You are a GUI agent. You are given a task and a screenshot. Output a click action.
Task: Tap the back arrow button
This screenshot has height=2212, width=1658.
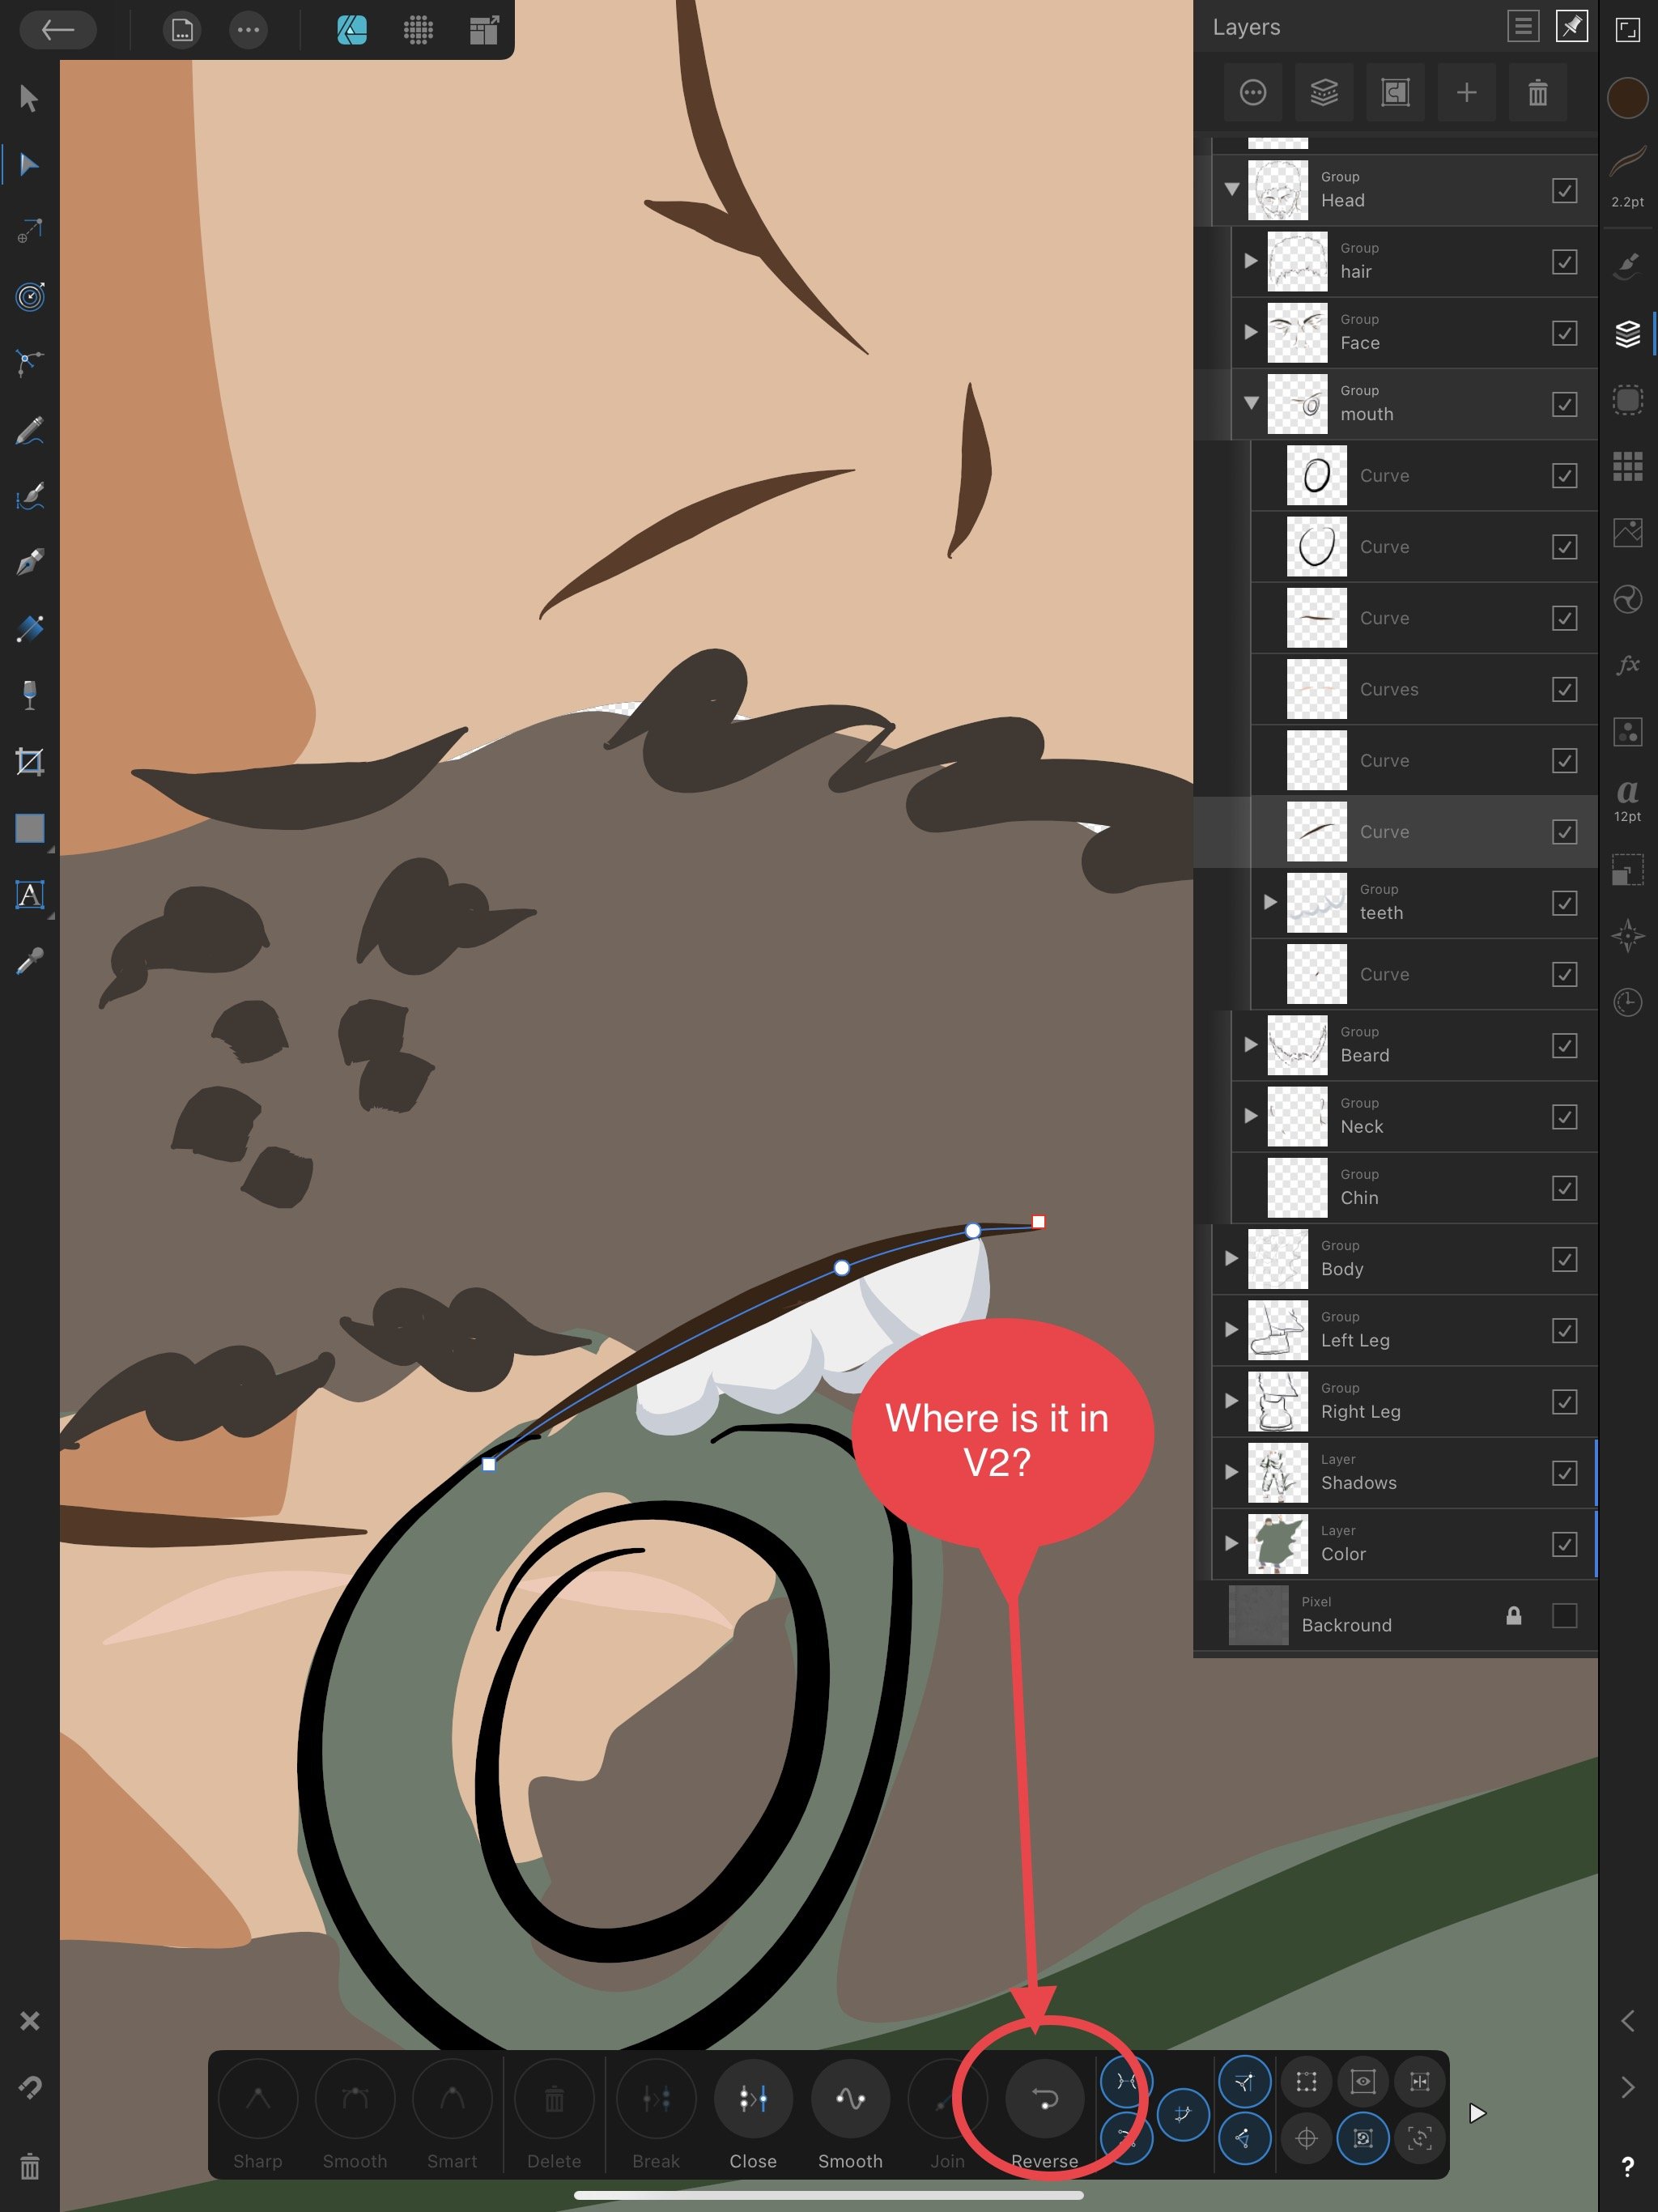(x=58, y=30)
